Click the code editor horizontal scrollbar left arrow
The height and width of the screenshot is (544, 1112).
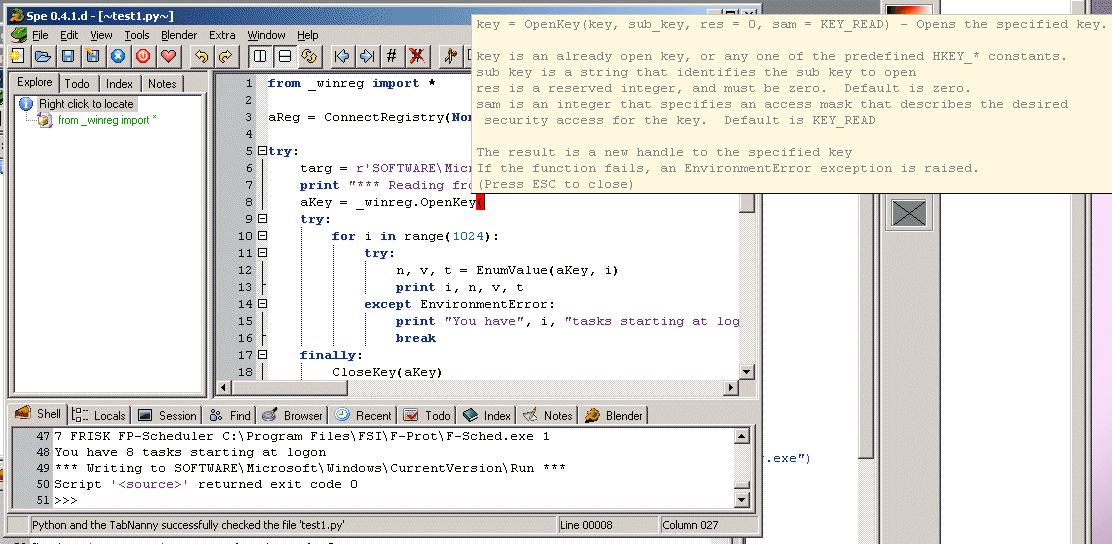click(x=222, y=388)
